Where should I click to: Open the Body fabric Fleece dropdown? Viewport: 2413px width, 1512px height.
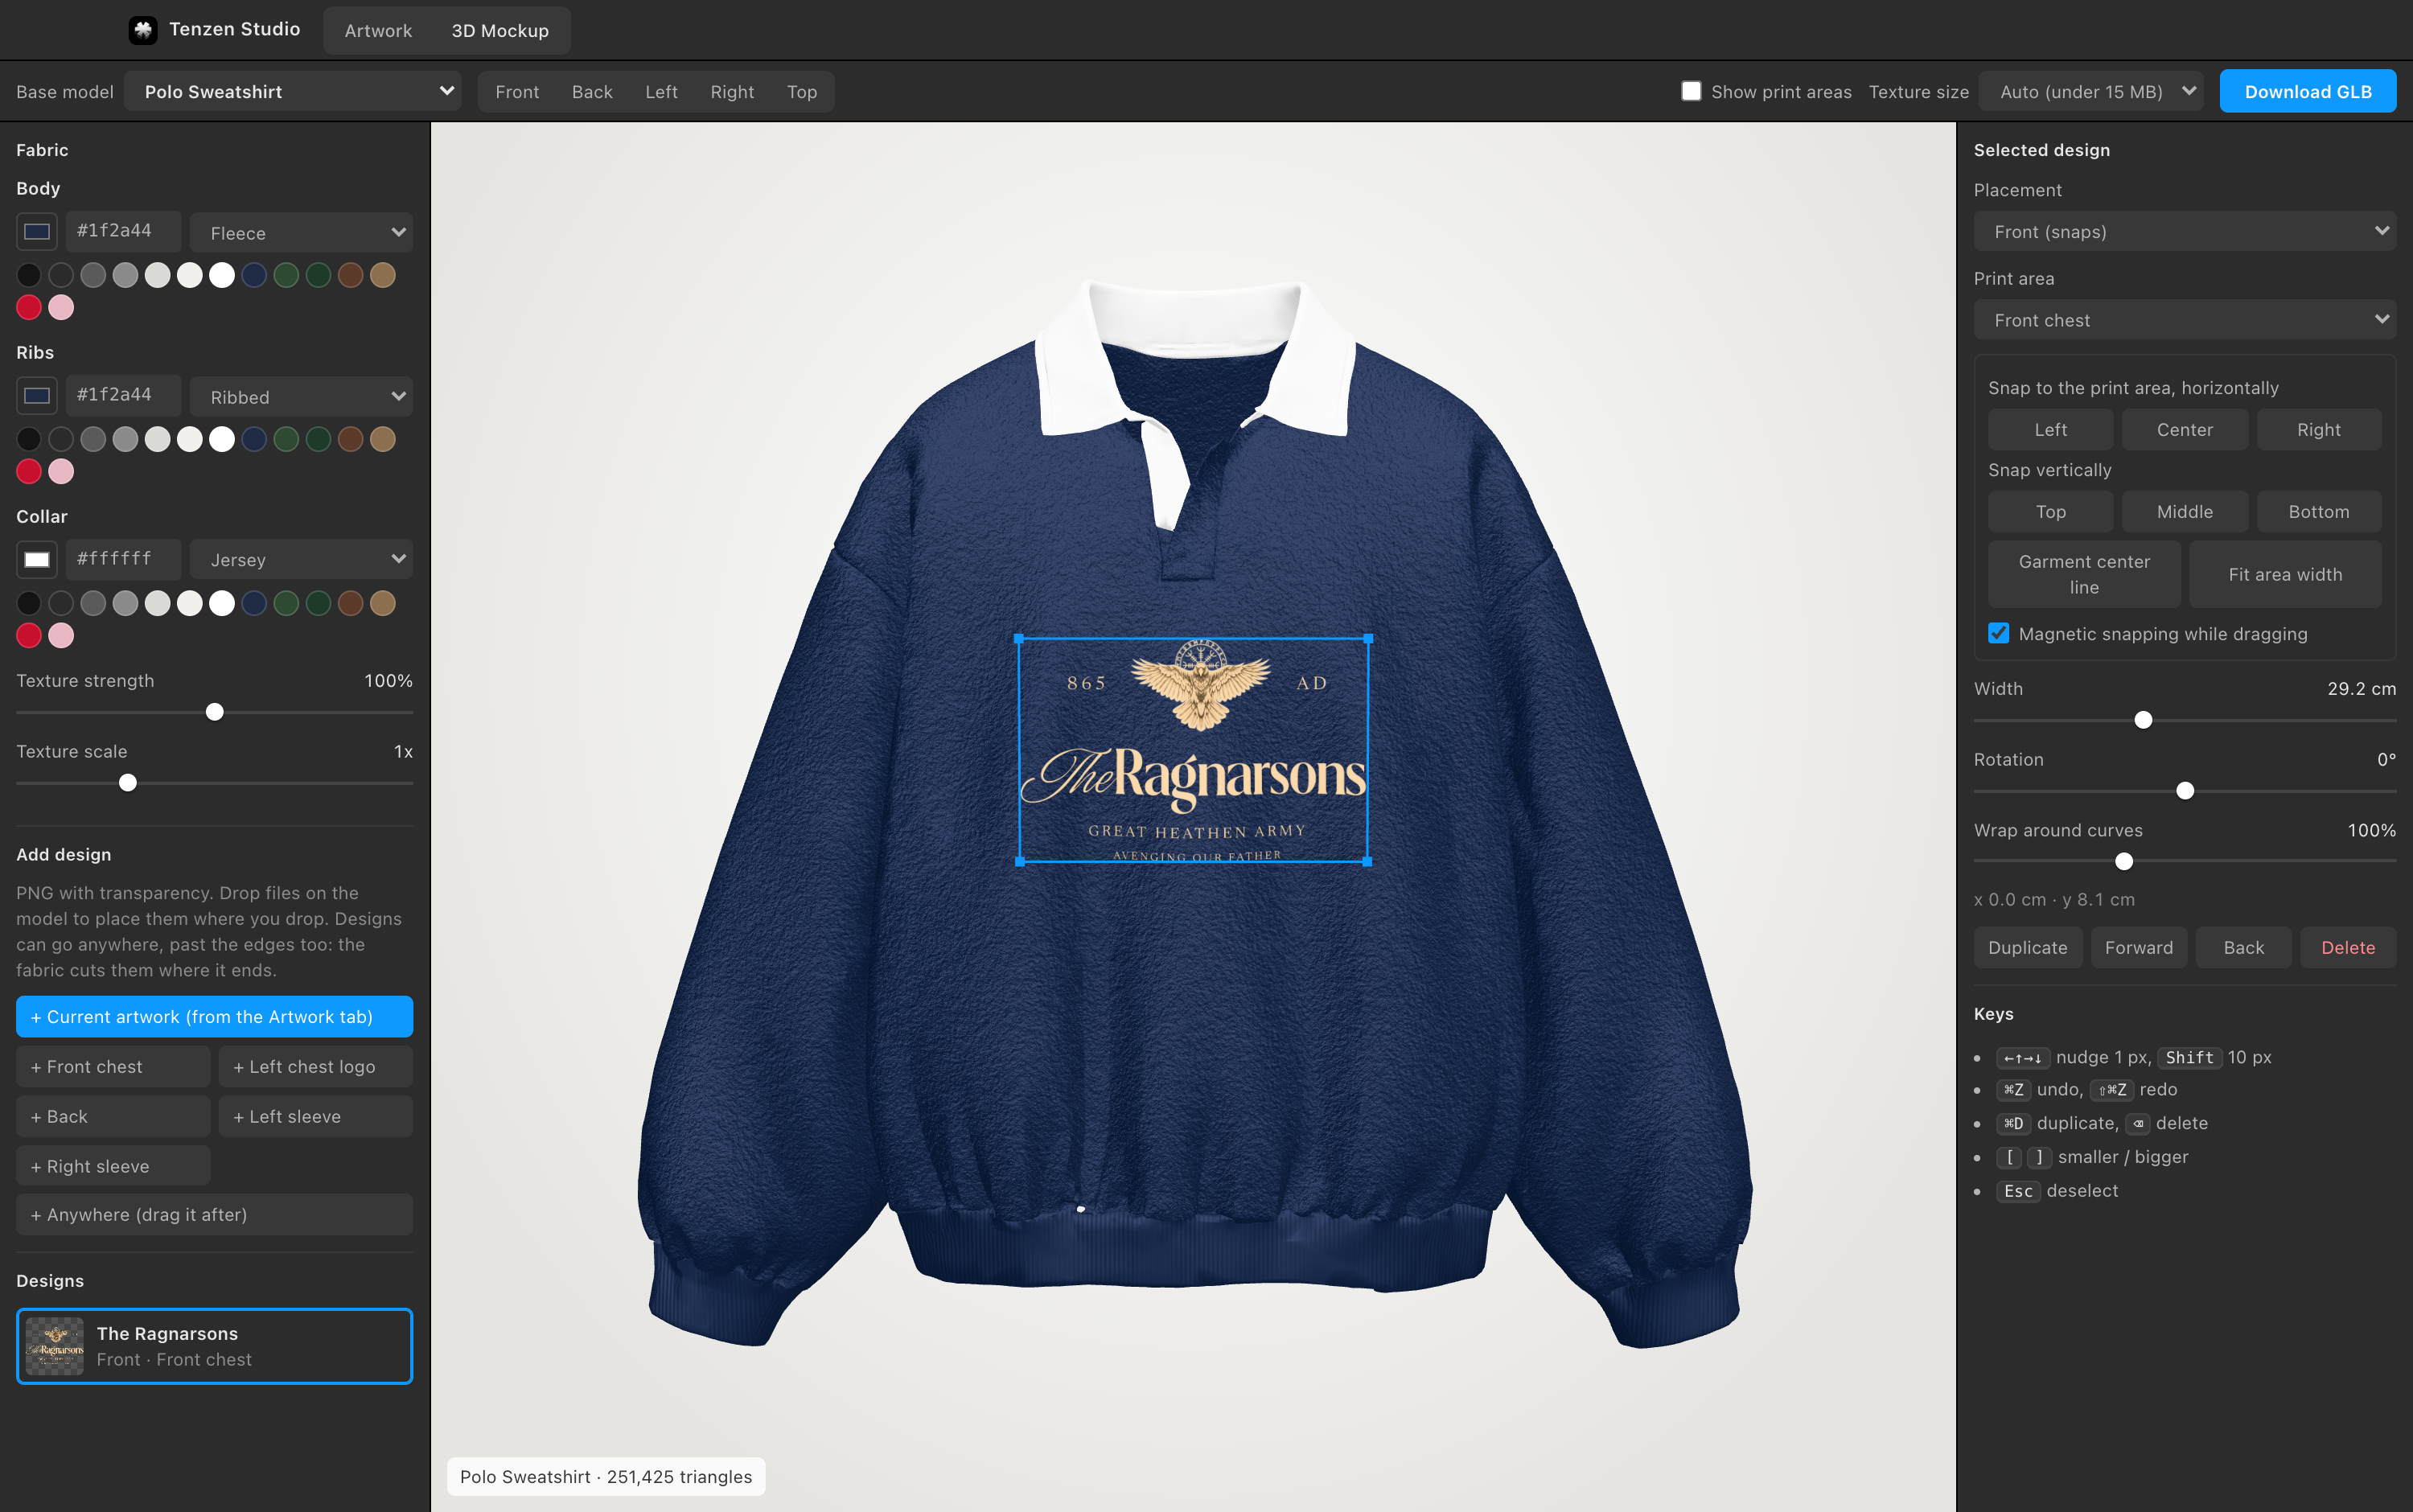pyautogui.click(x=302, y=232)
